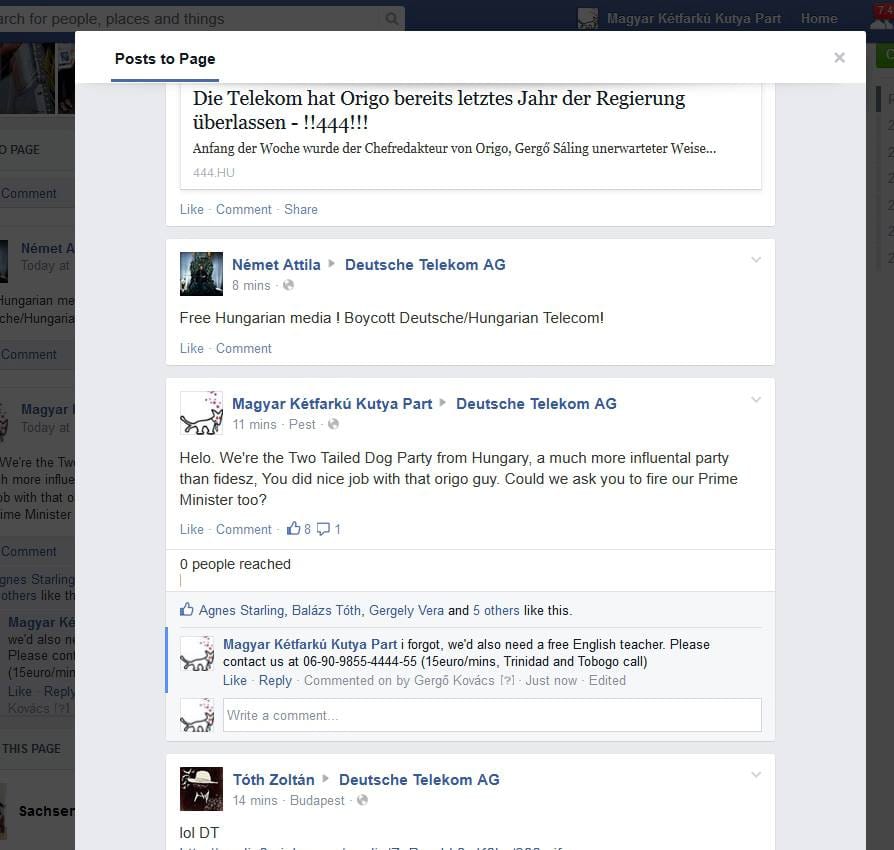Open the Német Attila profile link
The width and height of the screenshot is (894, 850).
[276, 265]
